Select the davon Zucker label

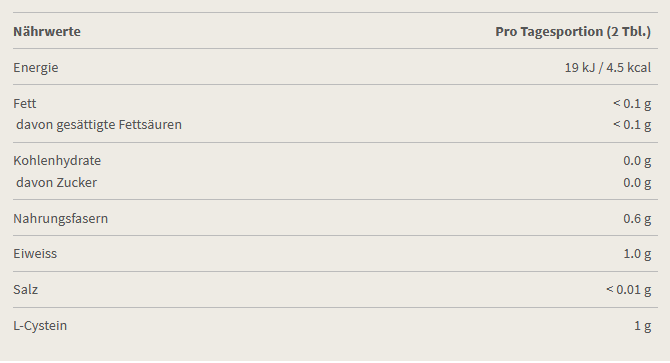(56, 183)
